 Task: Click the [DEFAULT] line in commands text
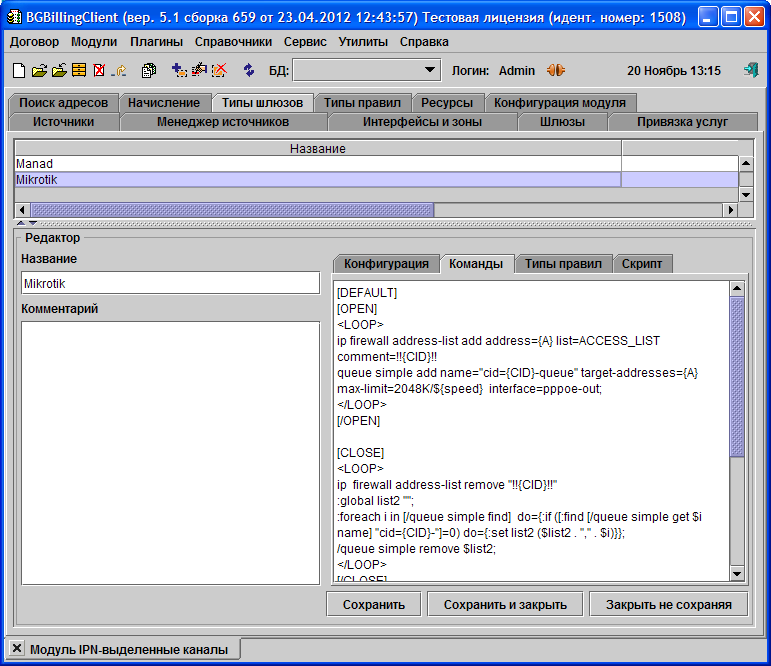point(367,293)
